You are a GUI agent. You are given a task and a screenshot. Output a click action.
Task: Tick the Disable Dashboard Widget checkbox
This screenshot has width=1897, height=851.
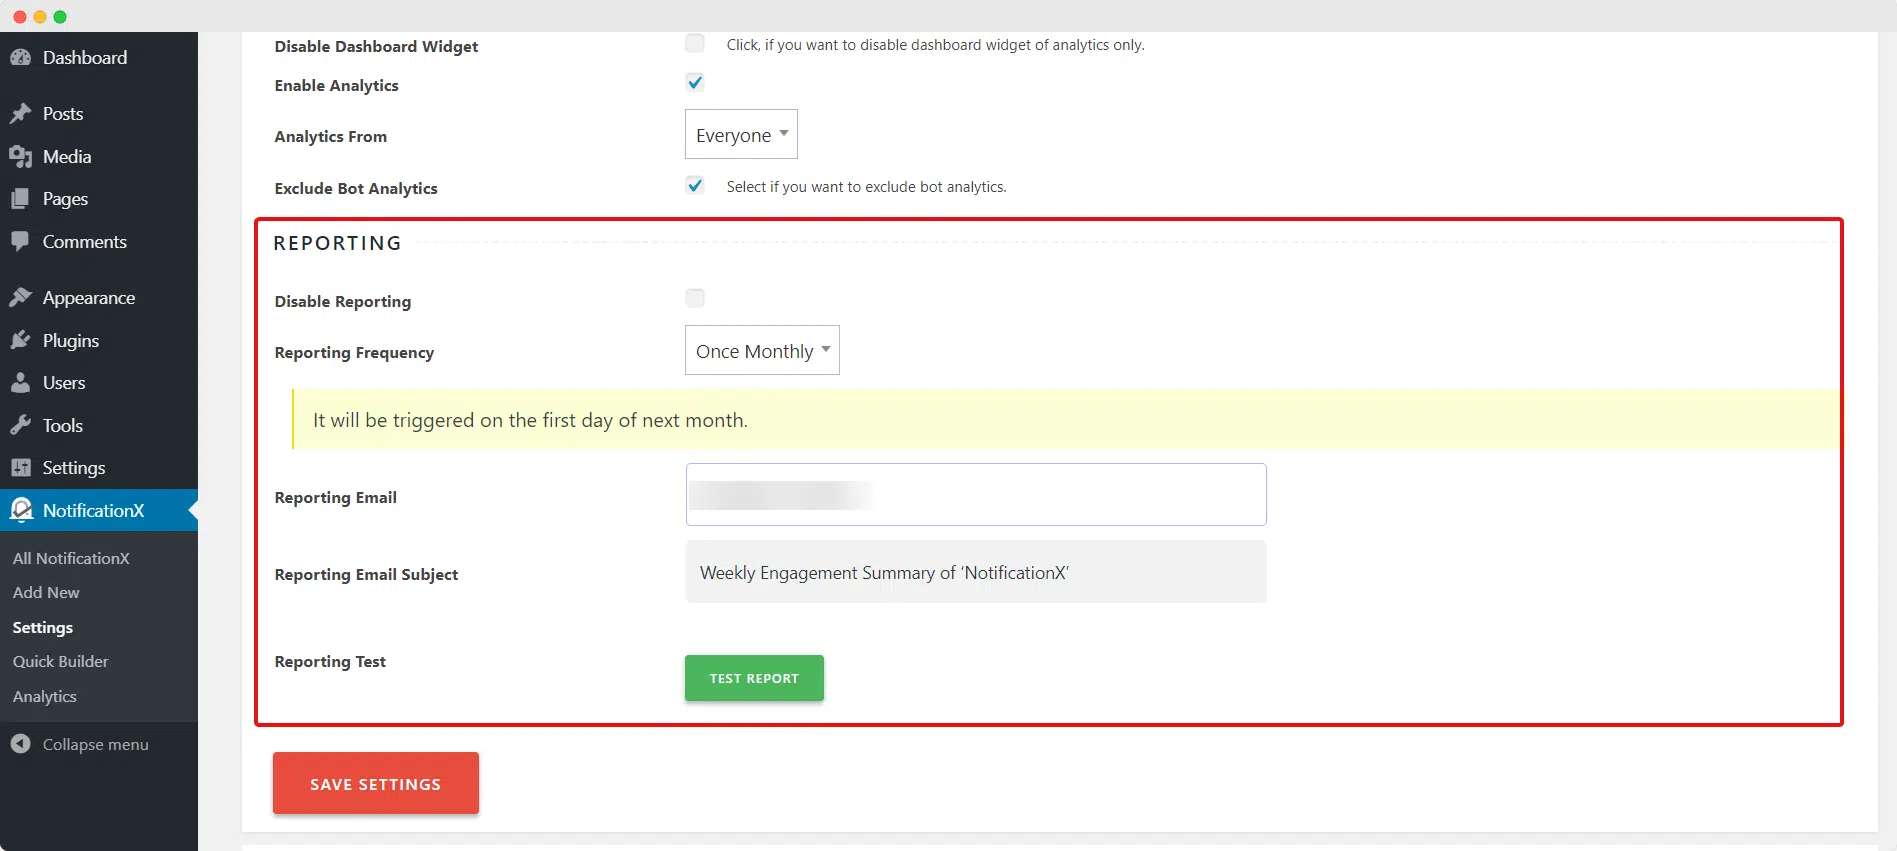click(695, 43)
